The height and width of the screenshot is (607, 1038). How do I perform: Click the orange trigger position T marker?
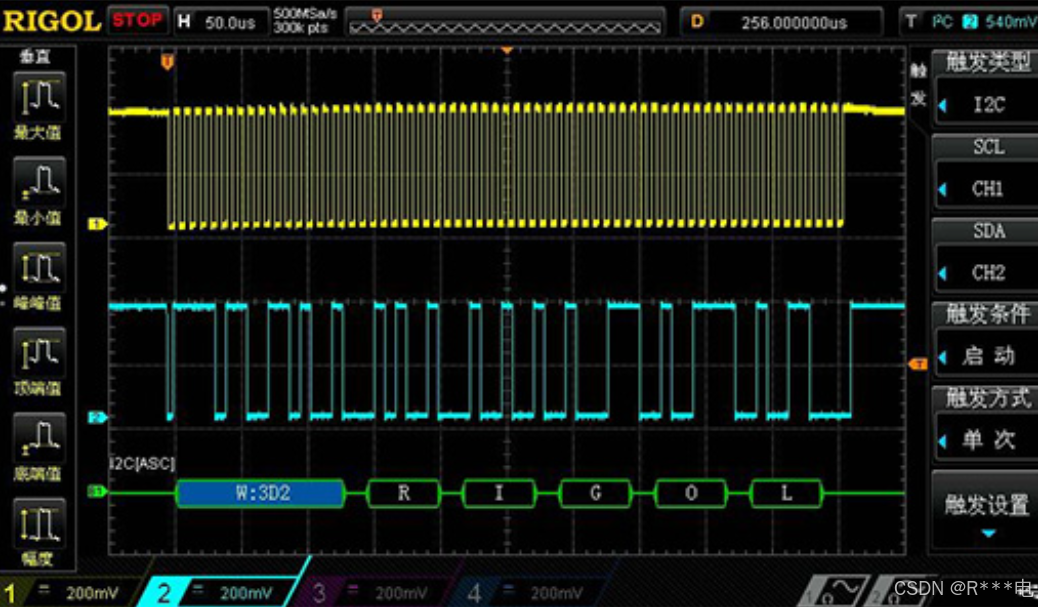(x=167, y=62)
